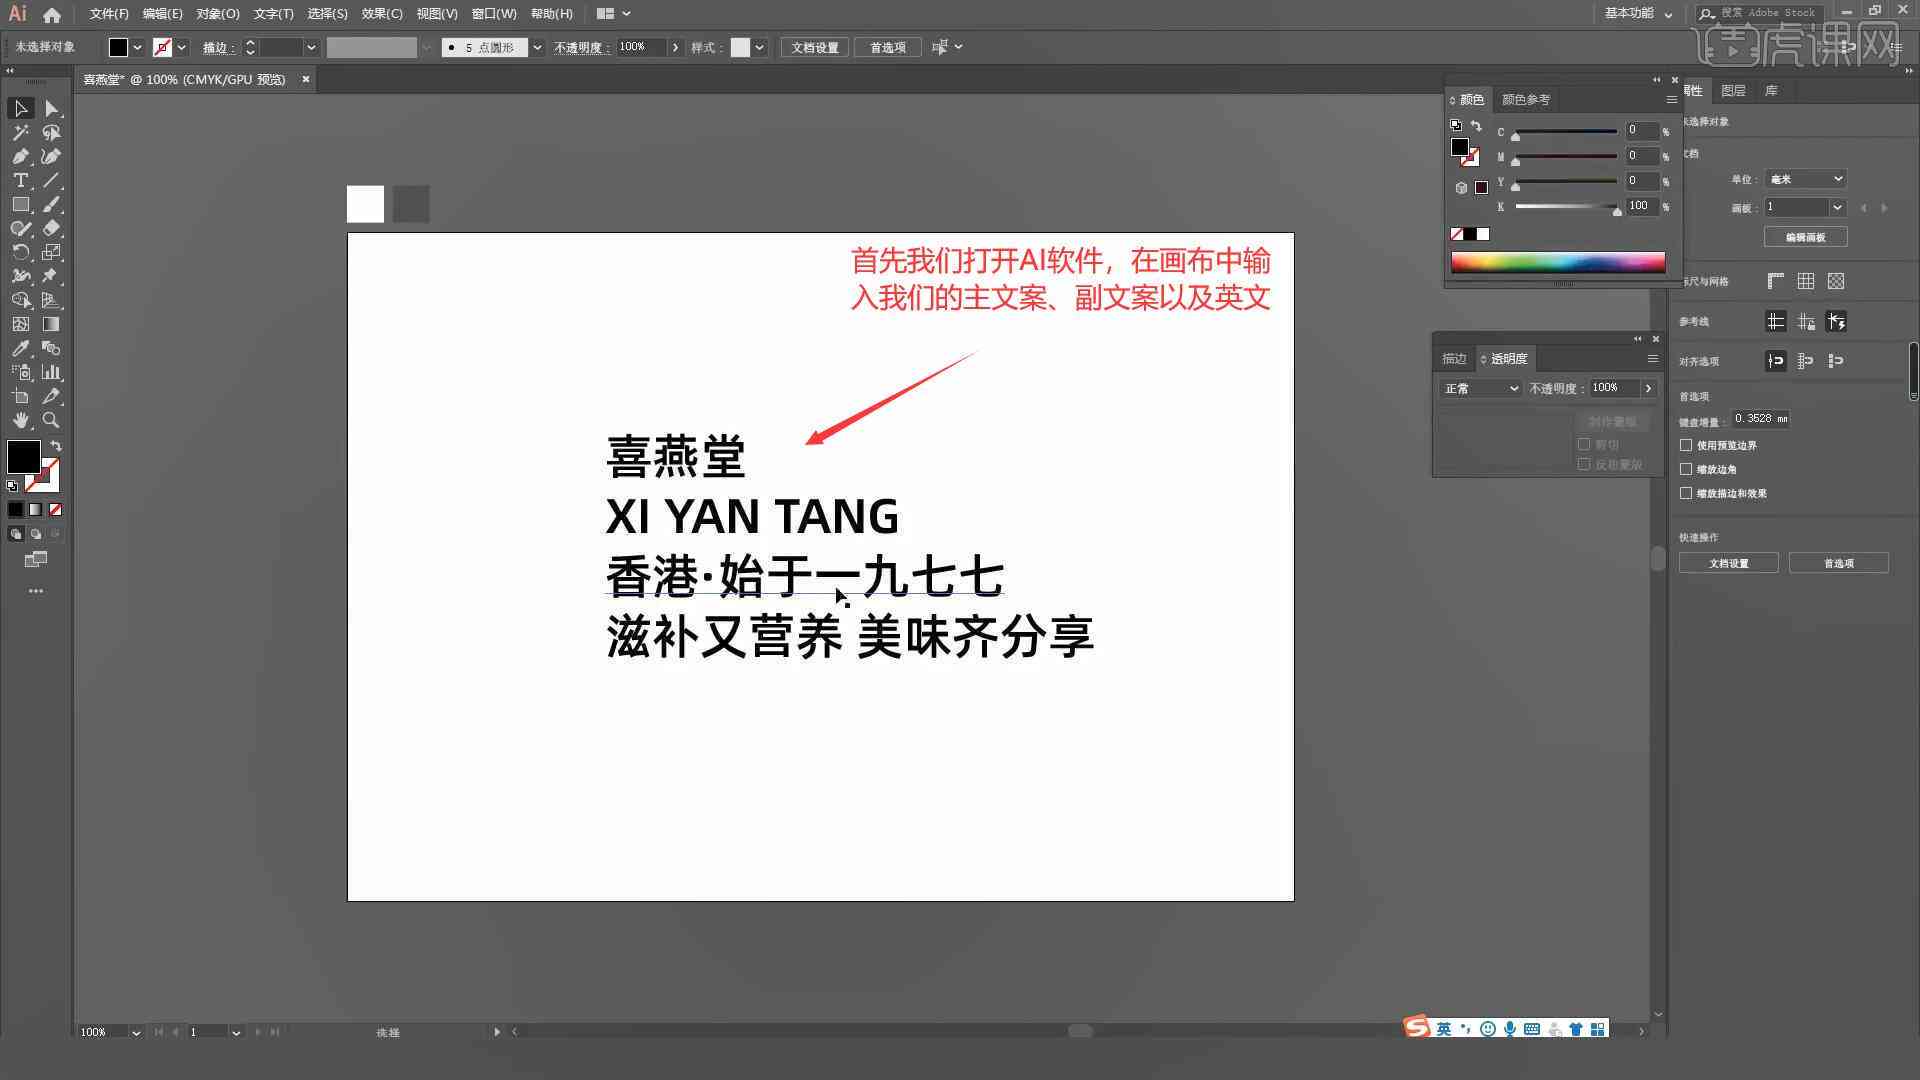Viewport: 1920px width, 1080px height.
Task: Drag the Y color channel slider
Action: (x=1514, y=185)
